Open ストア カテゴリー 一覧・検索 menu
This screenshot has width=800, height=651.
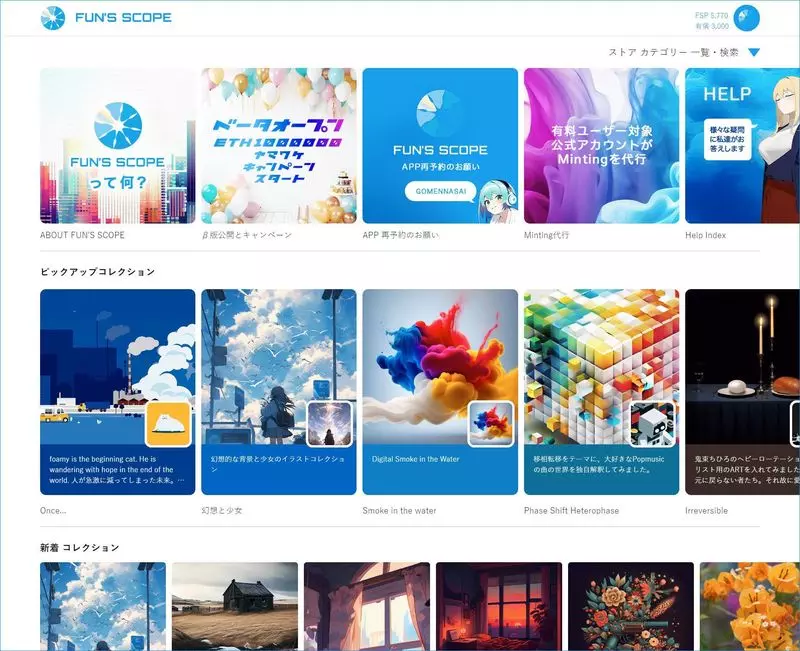coord(673,53)
